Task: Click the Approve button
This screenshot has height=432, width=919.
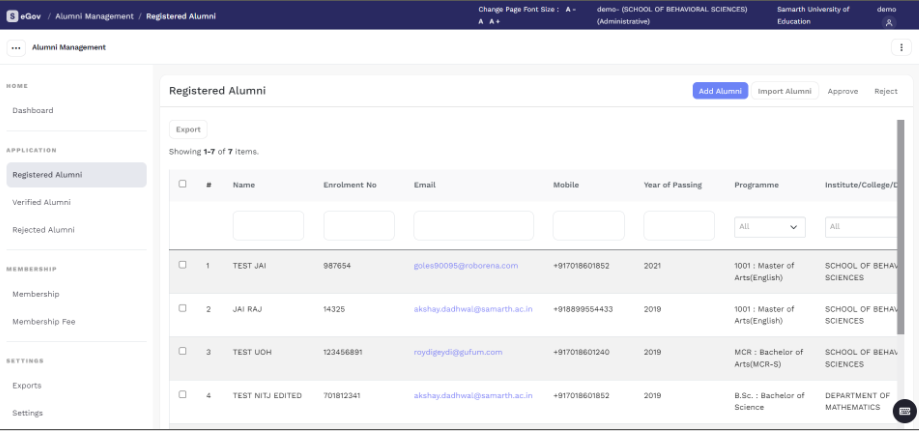Action: (x=843, y=91)
